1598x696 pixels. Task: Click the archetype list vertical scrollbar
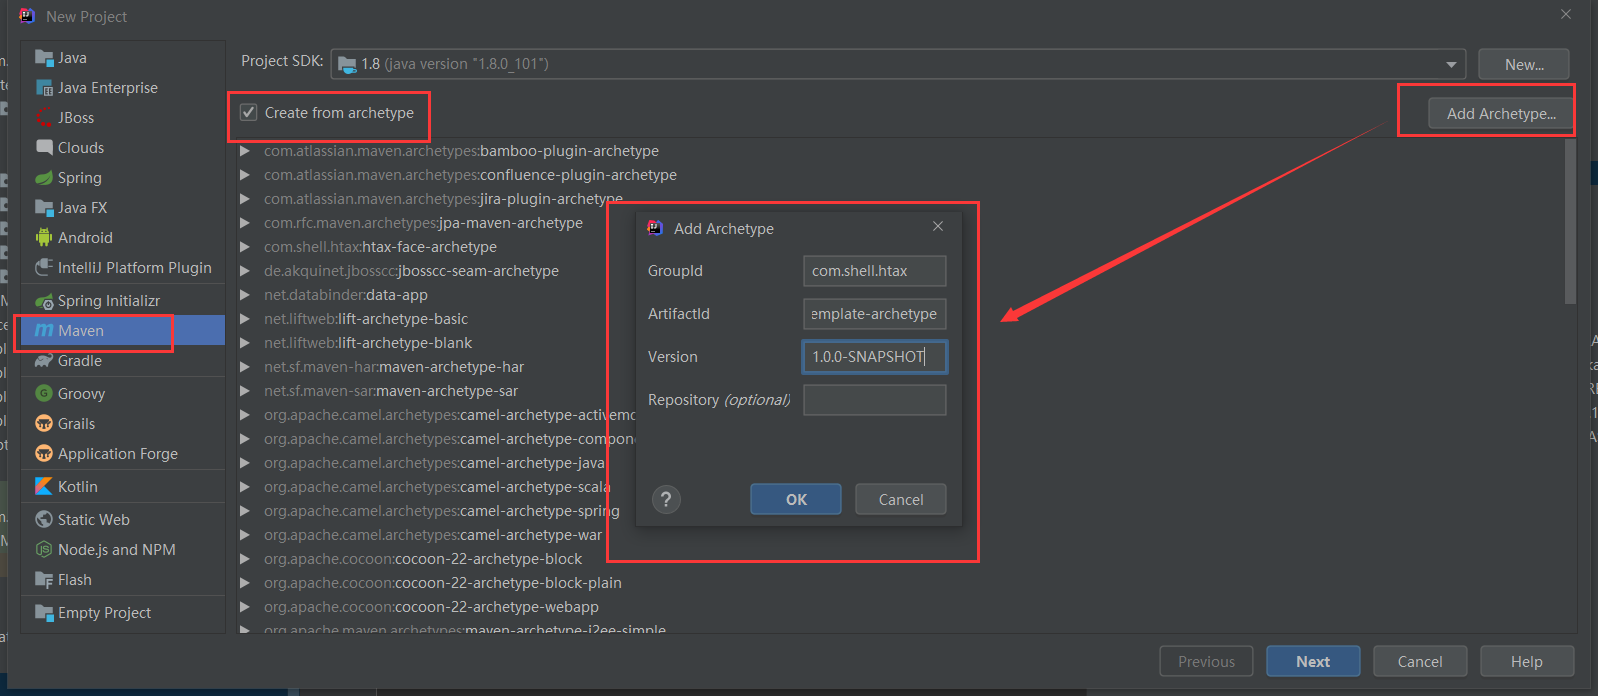coord(1570,222)
